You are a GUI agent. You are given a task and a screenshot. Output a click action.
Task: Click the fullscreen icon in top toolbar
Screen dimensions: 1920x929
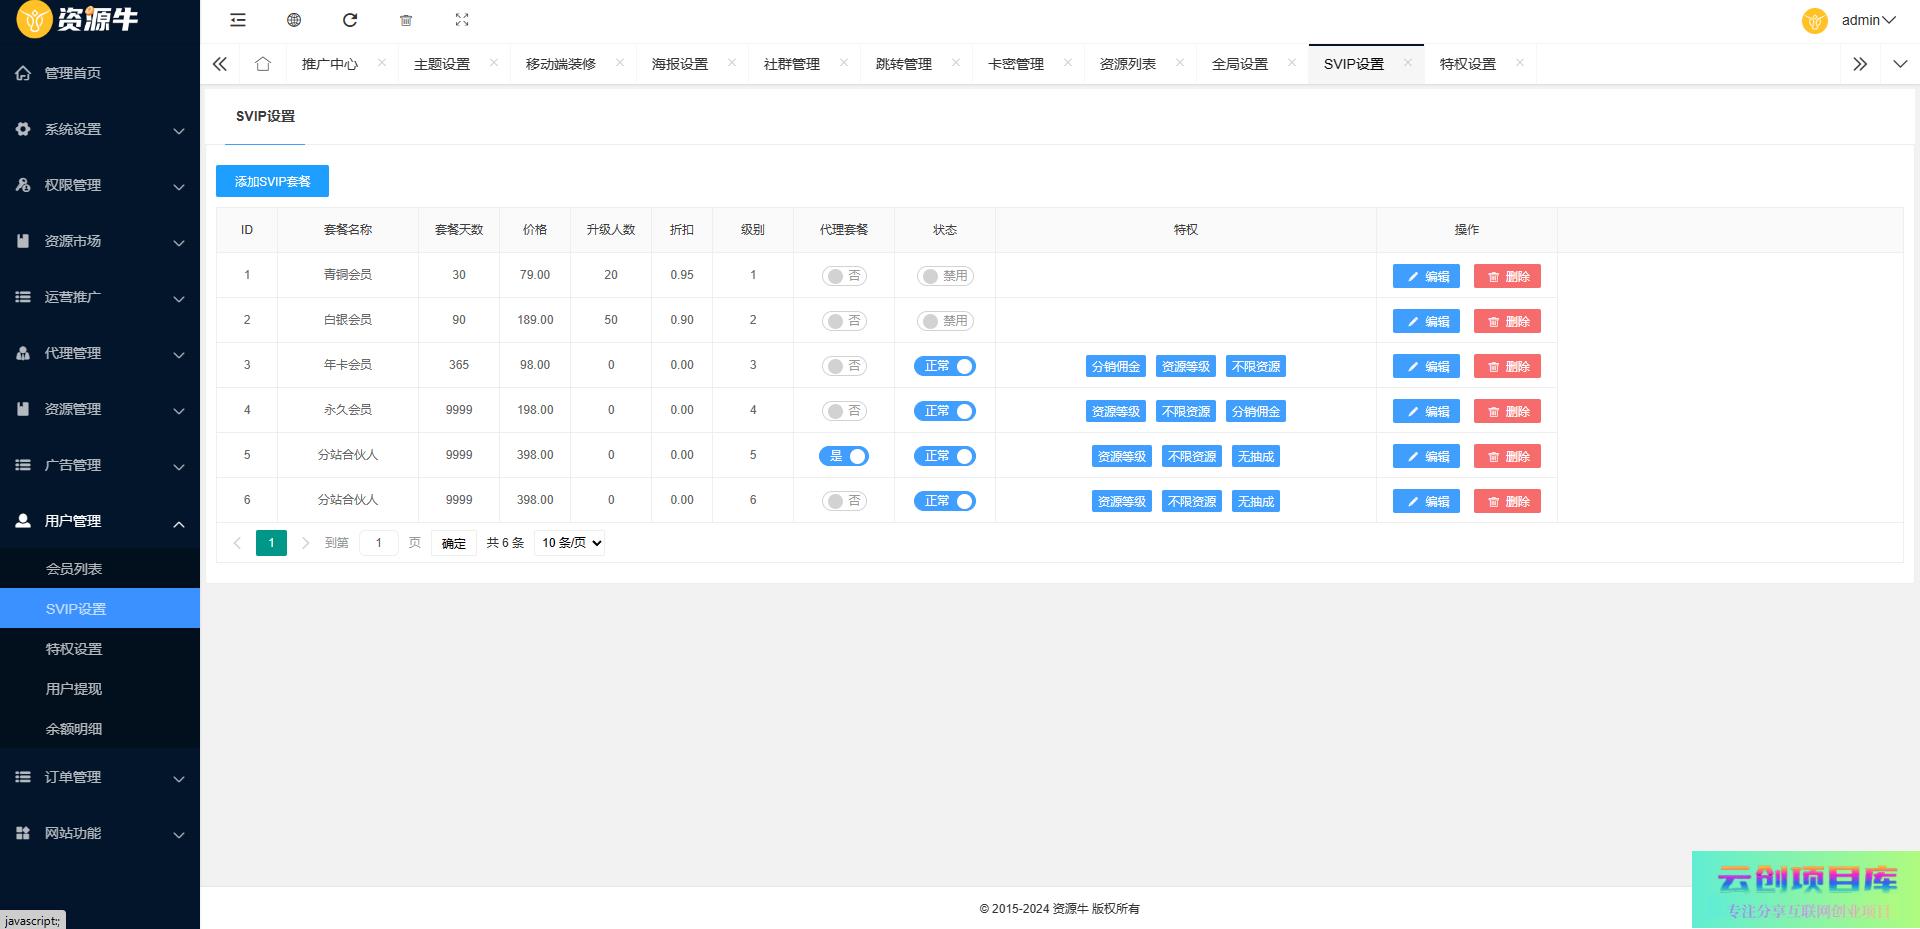pyautogui.click(x=462, y=20)
